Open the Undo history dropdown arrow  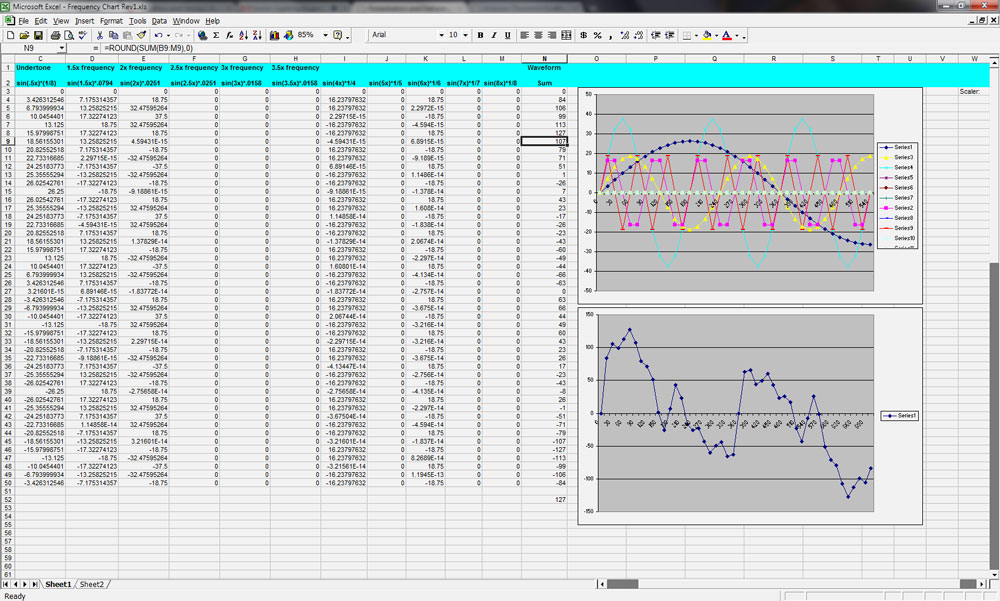(168, 35)
